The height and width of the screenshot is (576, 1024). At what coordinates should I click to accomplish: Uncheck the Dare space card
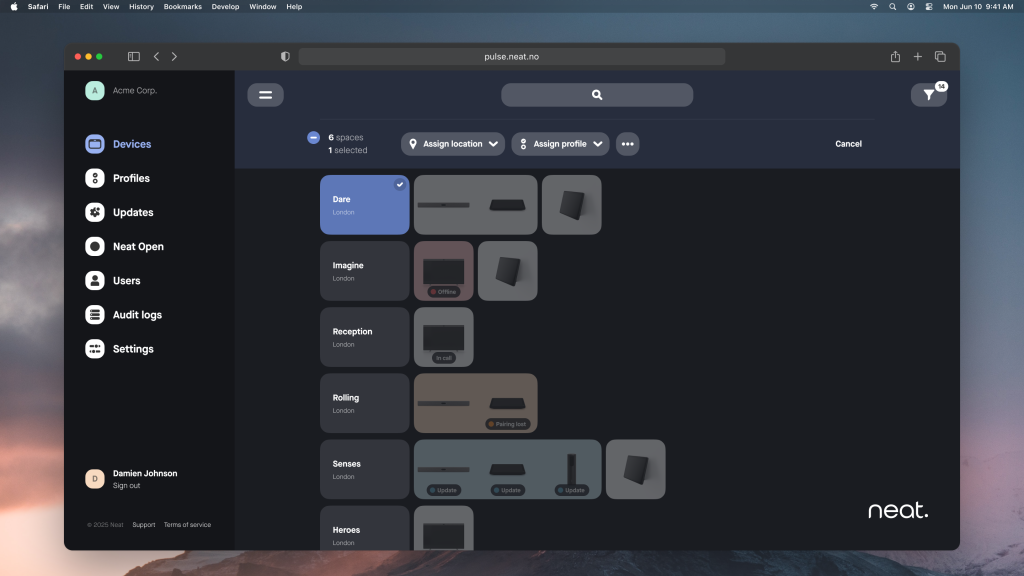tap(364, 204)
